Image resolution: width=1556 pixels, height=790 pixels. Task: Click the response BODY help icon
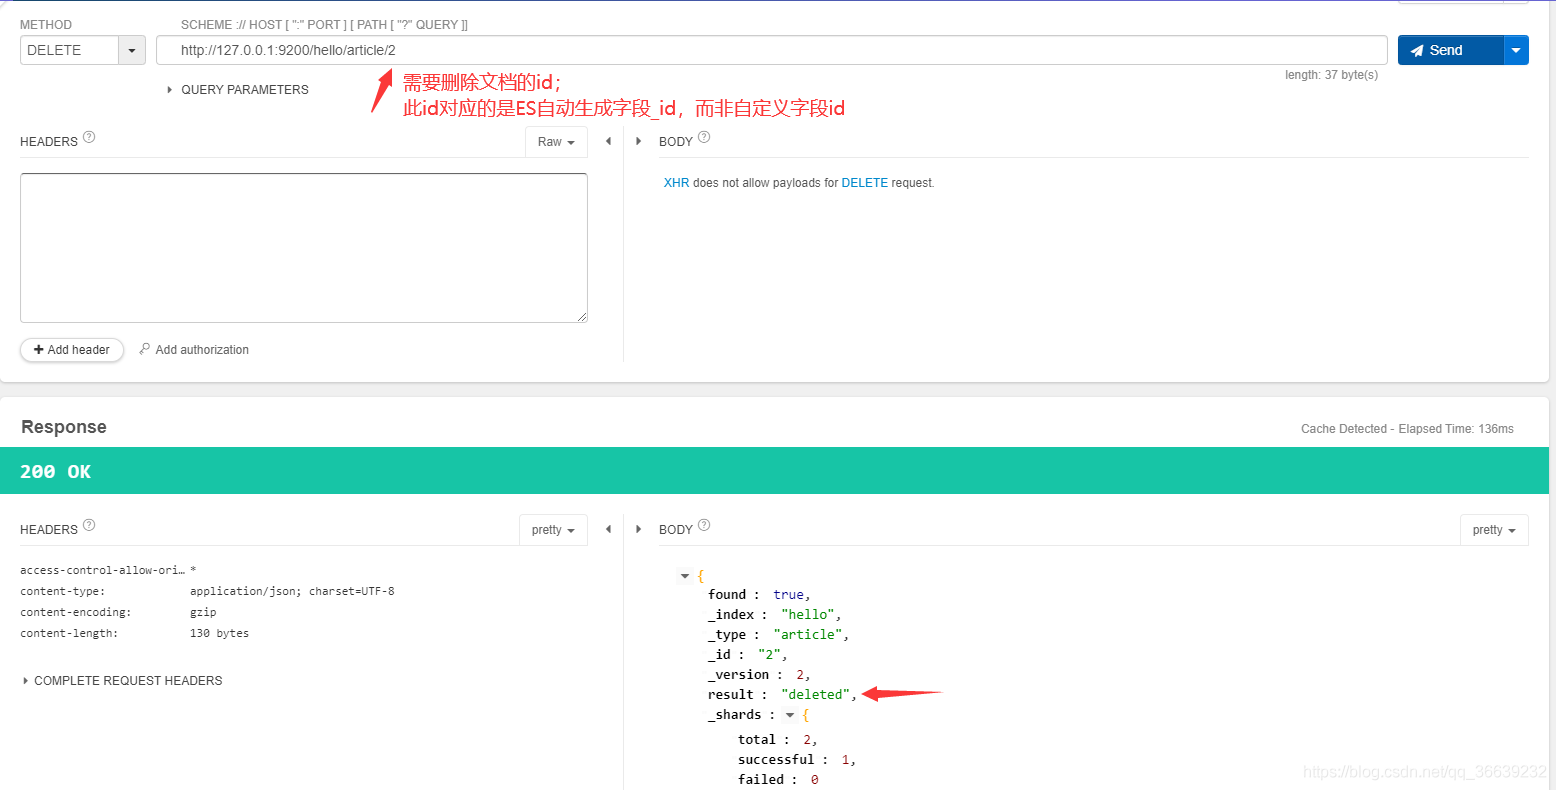pos(703,523)
